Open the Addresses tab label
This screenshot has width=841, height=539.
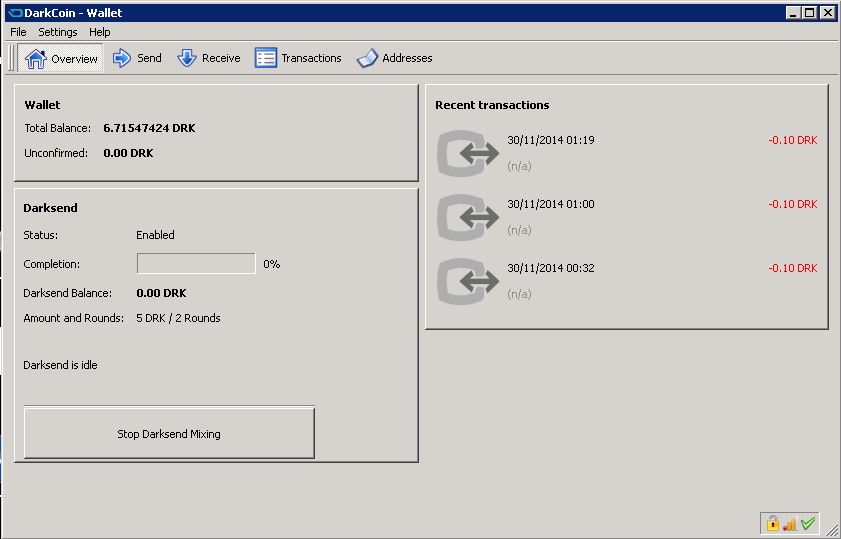[407, 58]
